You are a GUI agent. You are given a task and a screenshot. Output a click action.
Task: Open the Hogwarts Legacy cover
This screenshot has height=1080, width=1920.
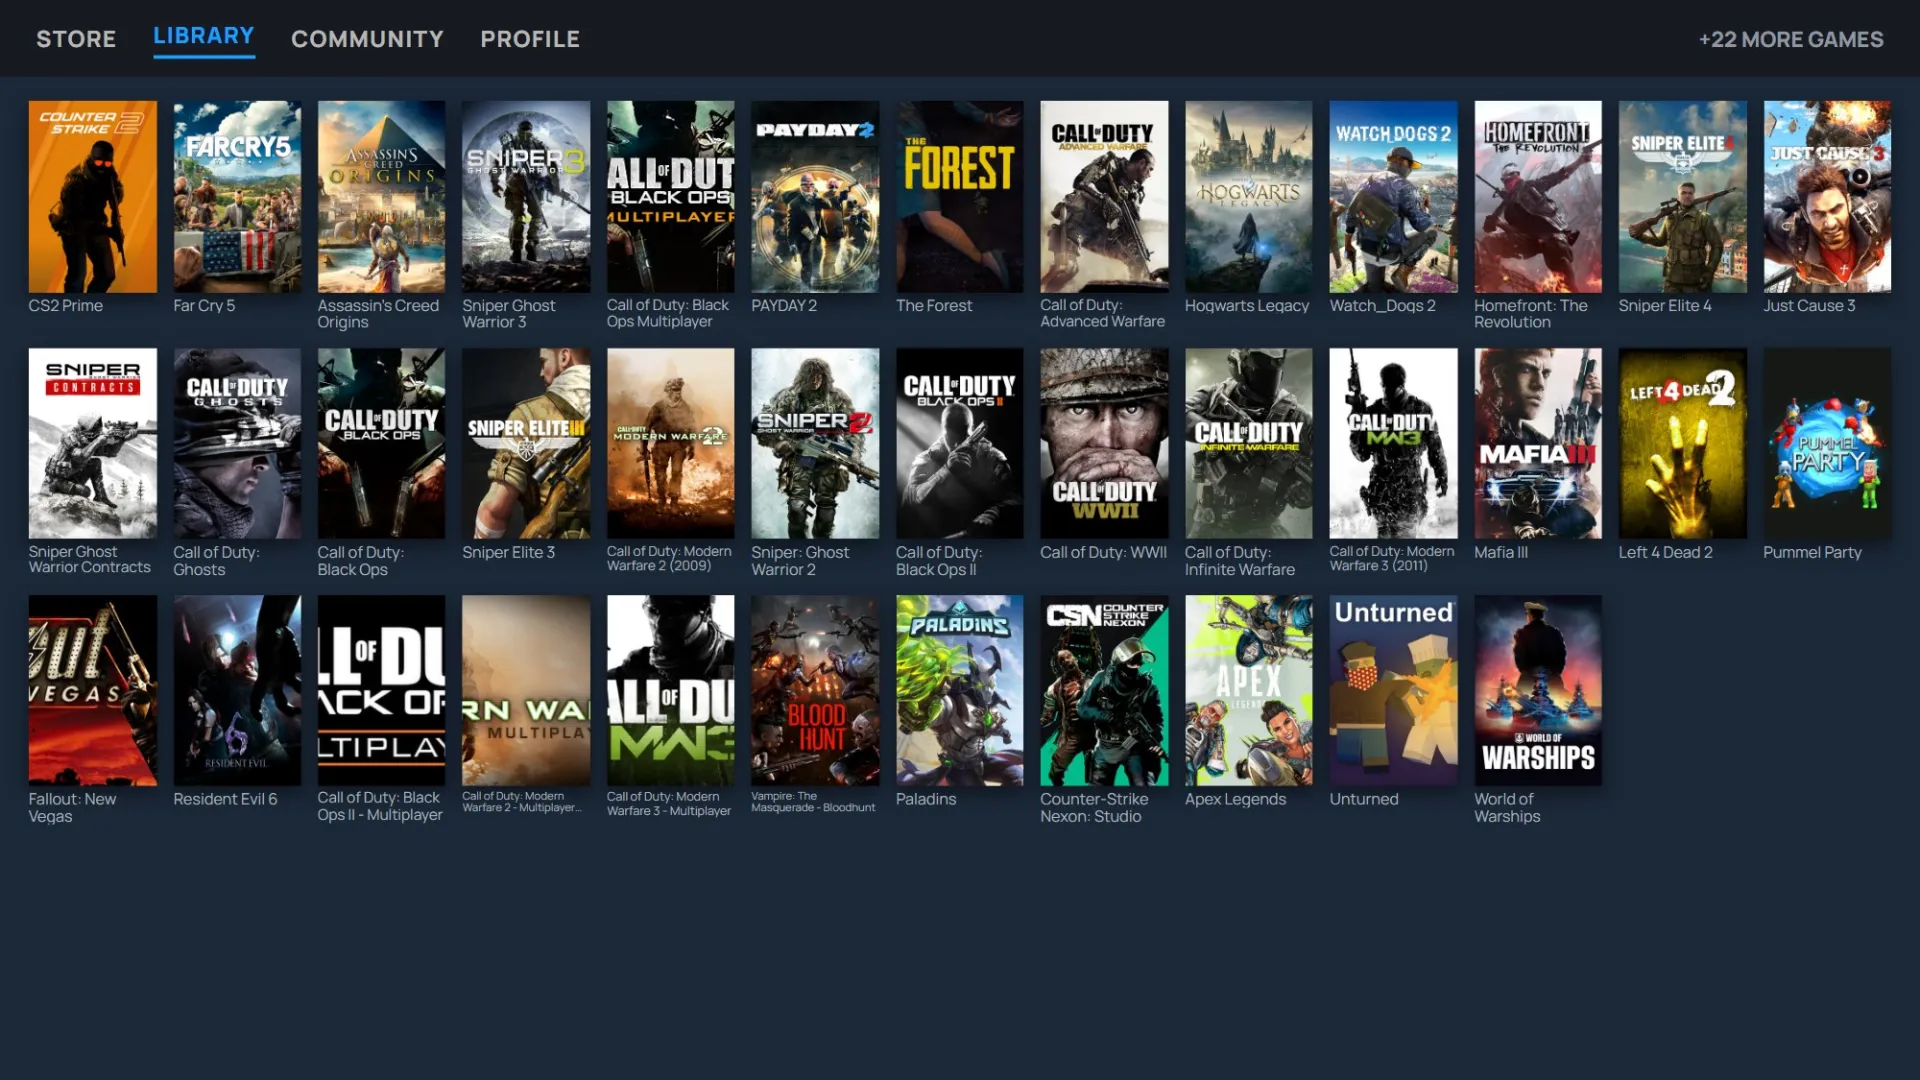pos(1249,196)
